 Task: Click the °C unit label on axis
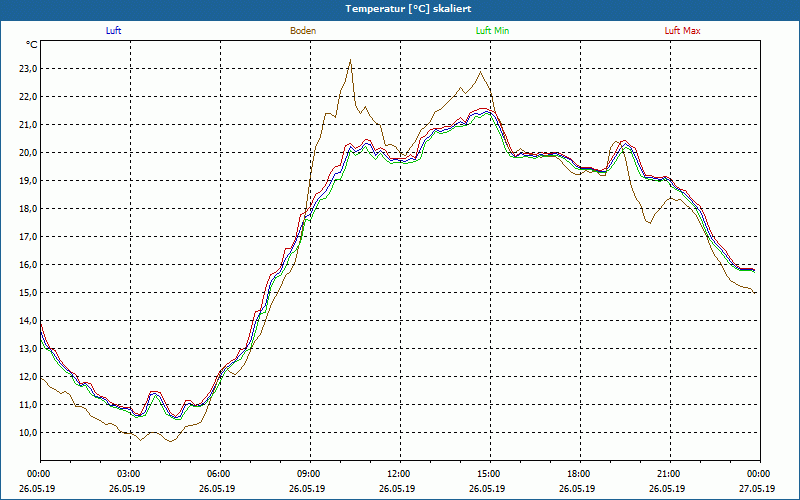click(x=32, y=45)
